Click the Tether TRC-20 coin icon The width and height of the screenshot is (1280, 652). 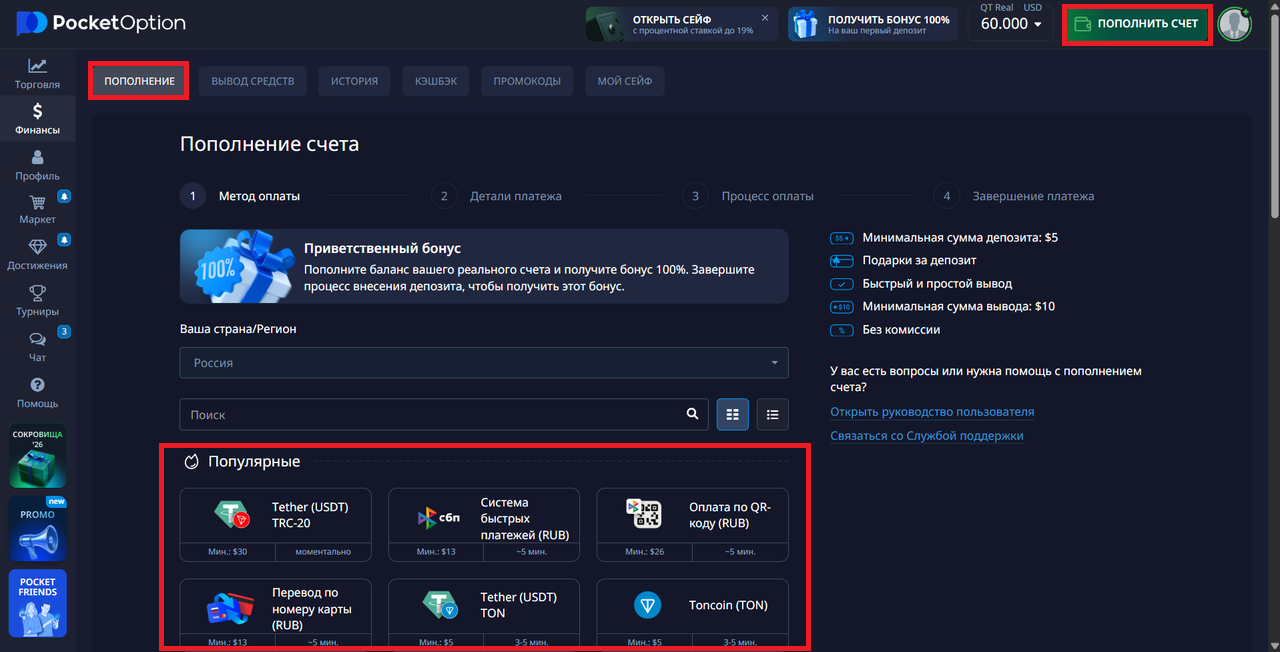(231, 515)
